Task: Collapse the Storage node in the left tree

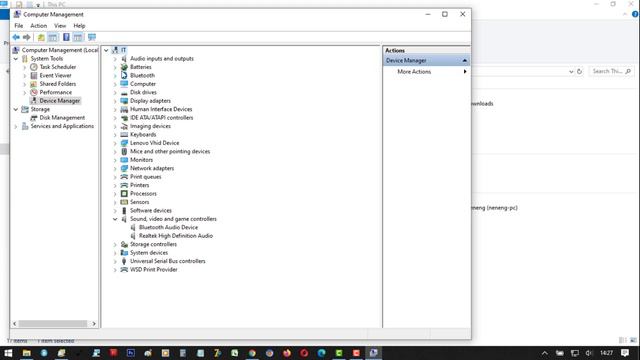Action: coord(16,109)
